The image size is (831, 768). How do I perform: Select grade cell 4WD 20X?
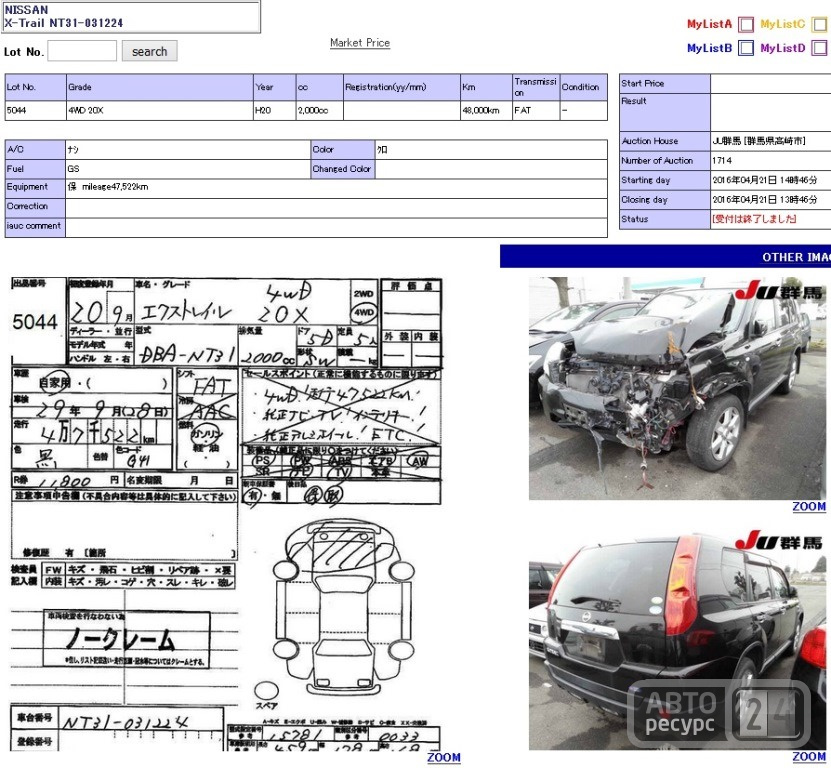coord(160,110)
